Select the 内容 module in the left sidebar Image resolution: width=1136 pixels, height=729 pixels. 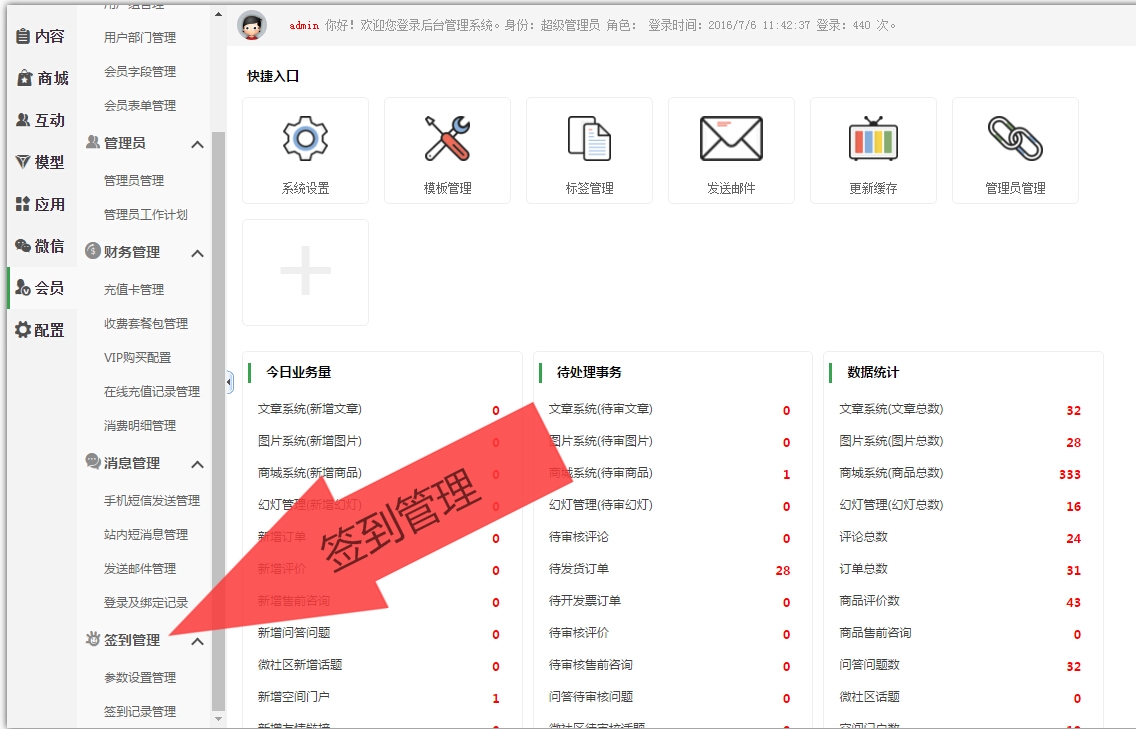(41, 36)
